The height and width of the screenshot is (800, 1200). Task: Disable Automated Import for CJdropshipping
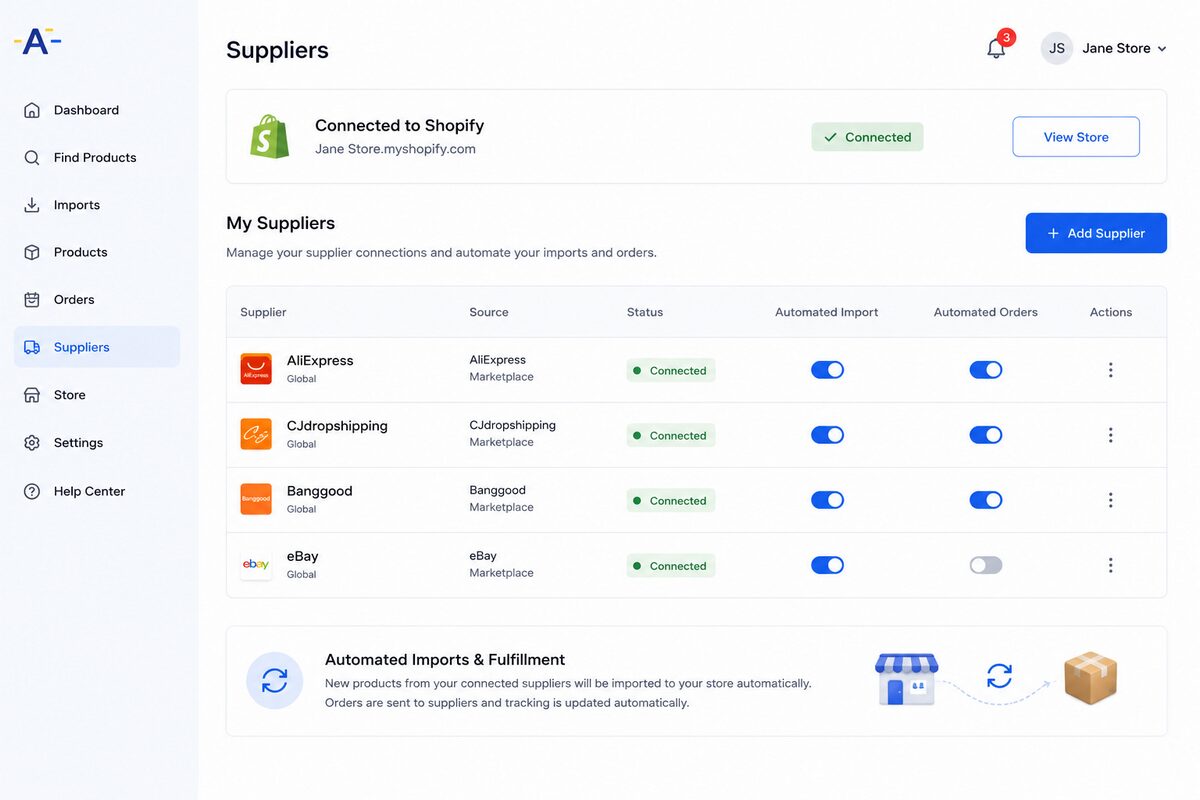[x=827, y=435]
